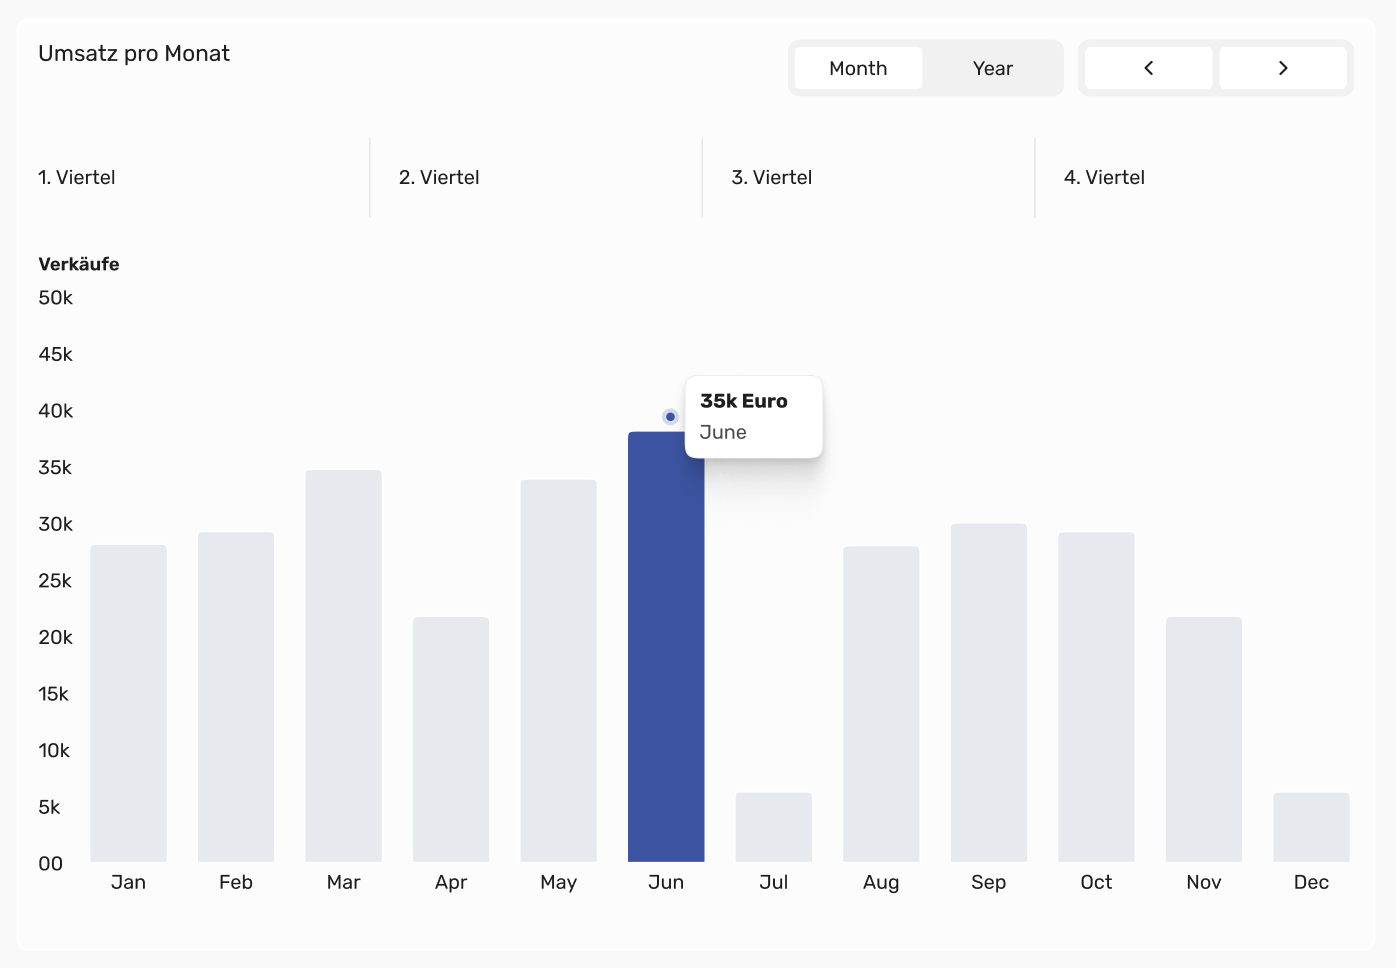Click the 5k axis label
The width and height of the screenshot is (1396, 968).
[49, 807]
